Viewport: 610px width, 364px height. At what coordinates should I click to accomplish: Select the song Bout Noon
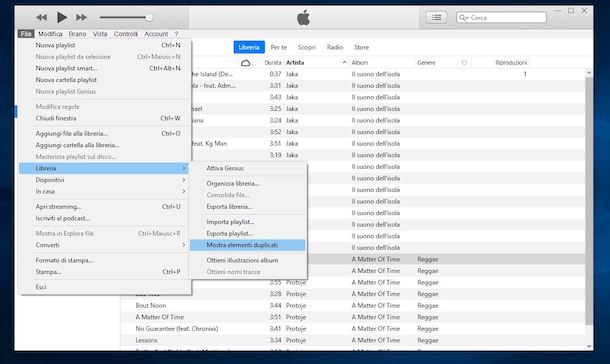click(151, 306)
